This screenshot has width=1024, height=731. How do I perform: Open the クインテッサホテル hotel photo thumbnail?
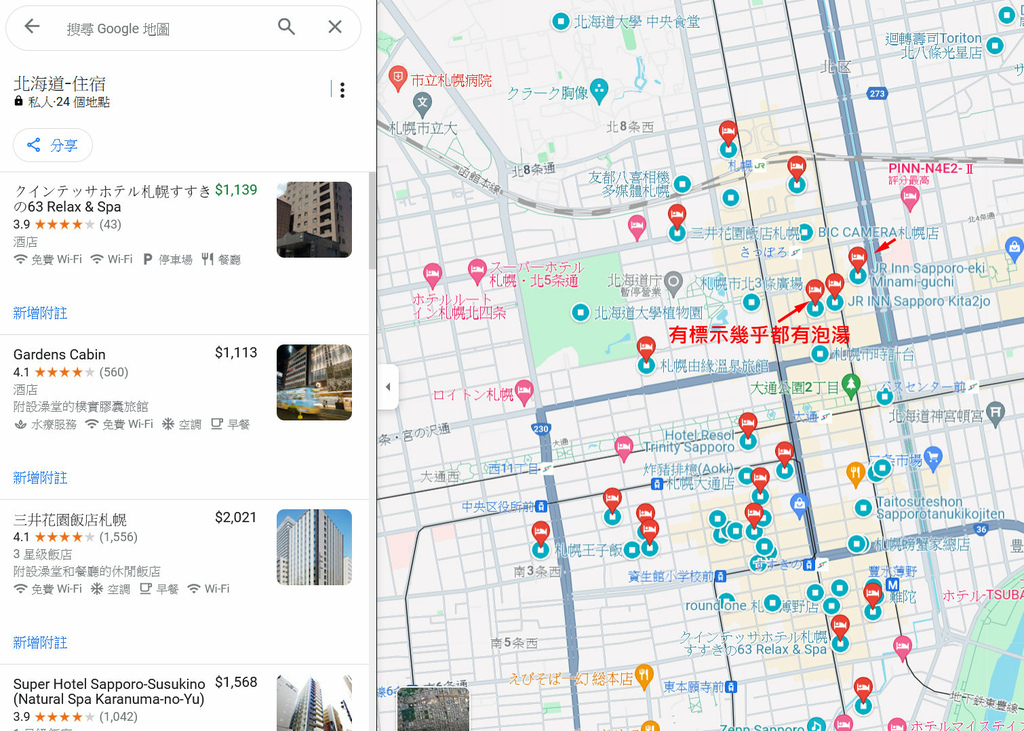coord(314,219)
